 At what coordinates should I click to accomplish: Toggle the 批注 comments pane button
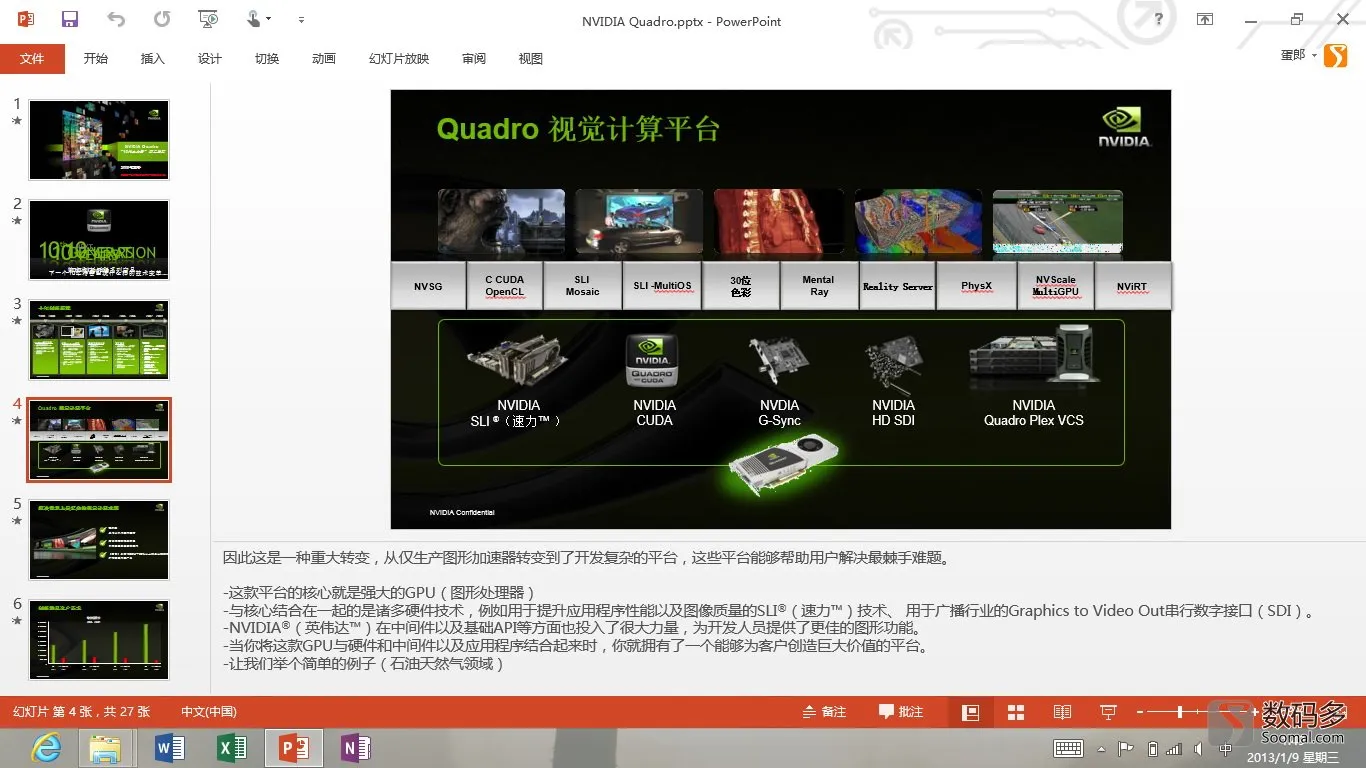tap(901, 712)
